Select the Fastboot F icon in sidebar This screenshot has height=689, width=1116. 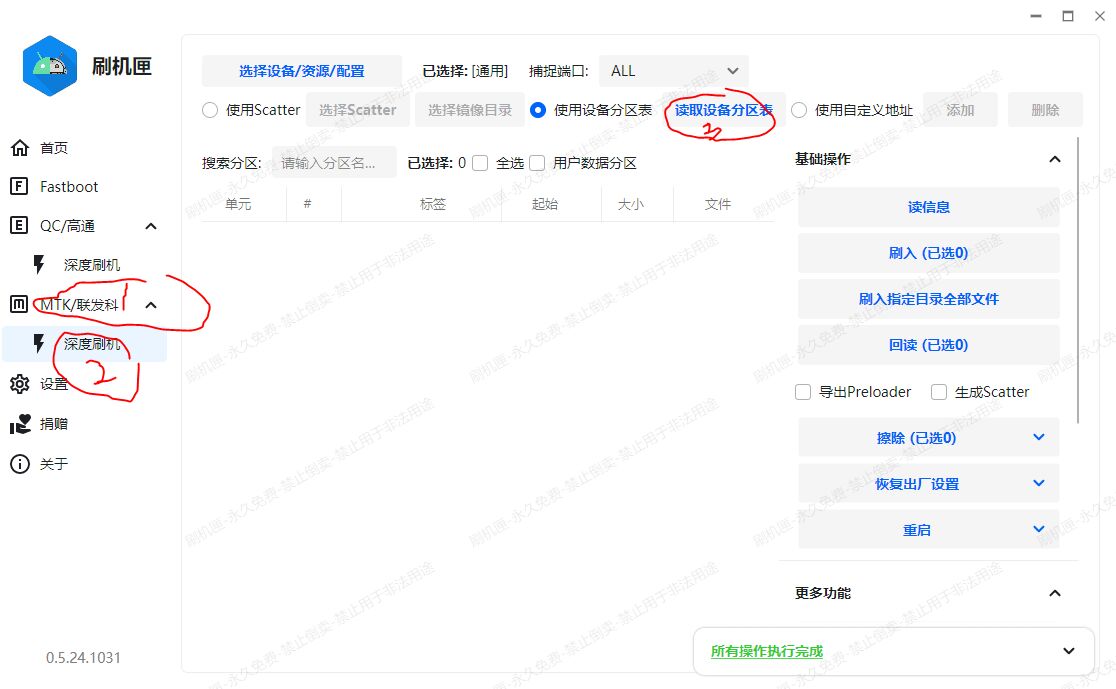[x=19, y=187]
